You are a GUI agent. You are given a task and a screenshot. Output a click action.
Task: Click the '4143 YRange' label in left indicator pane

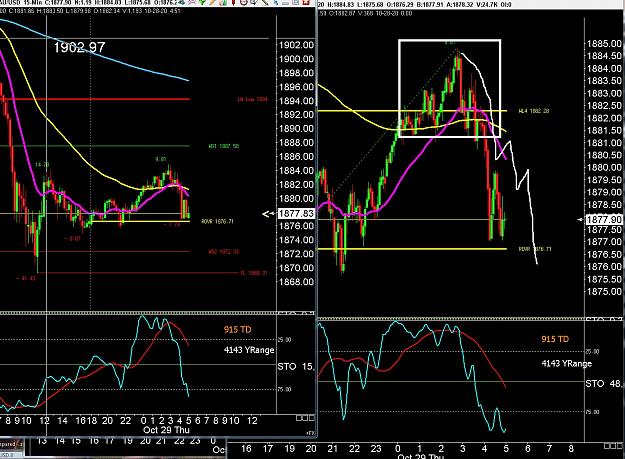(249, 350)
